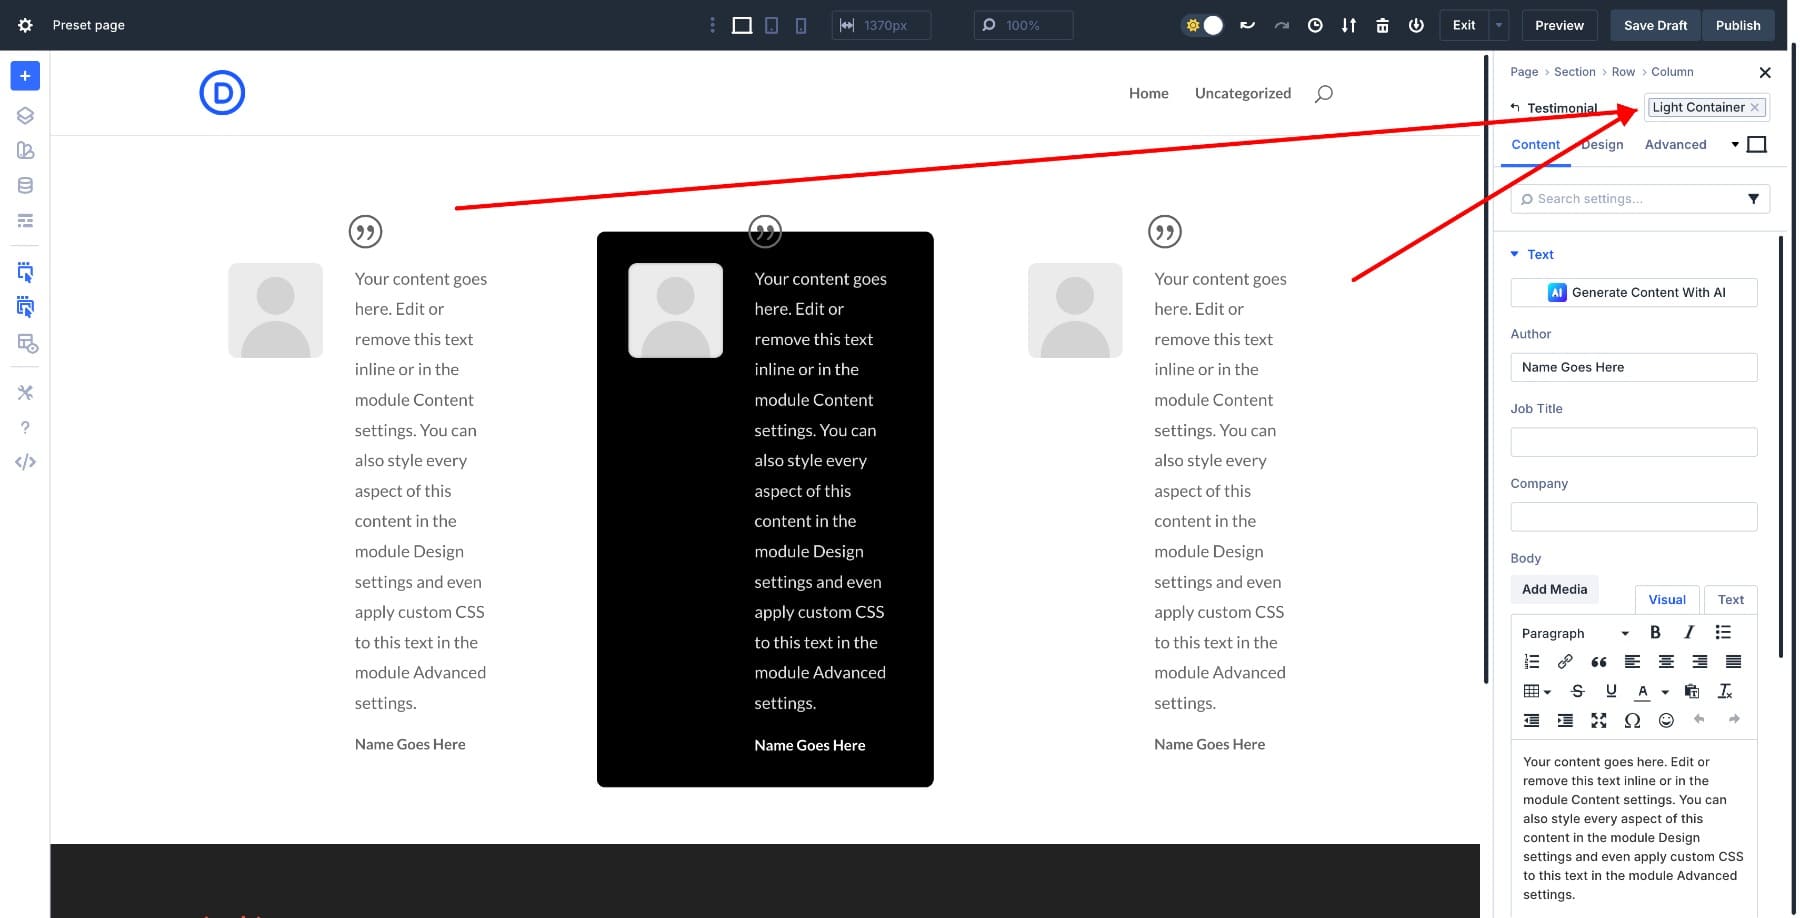Open the text color picker arrow
Screen dimensions: 1800x918
point(1665,692)
